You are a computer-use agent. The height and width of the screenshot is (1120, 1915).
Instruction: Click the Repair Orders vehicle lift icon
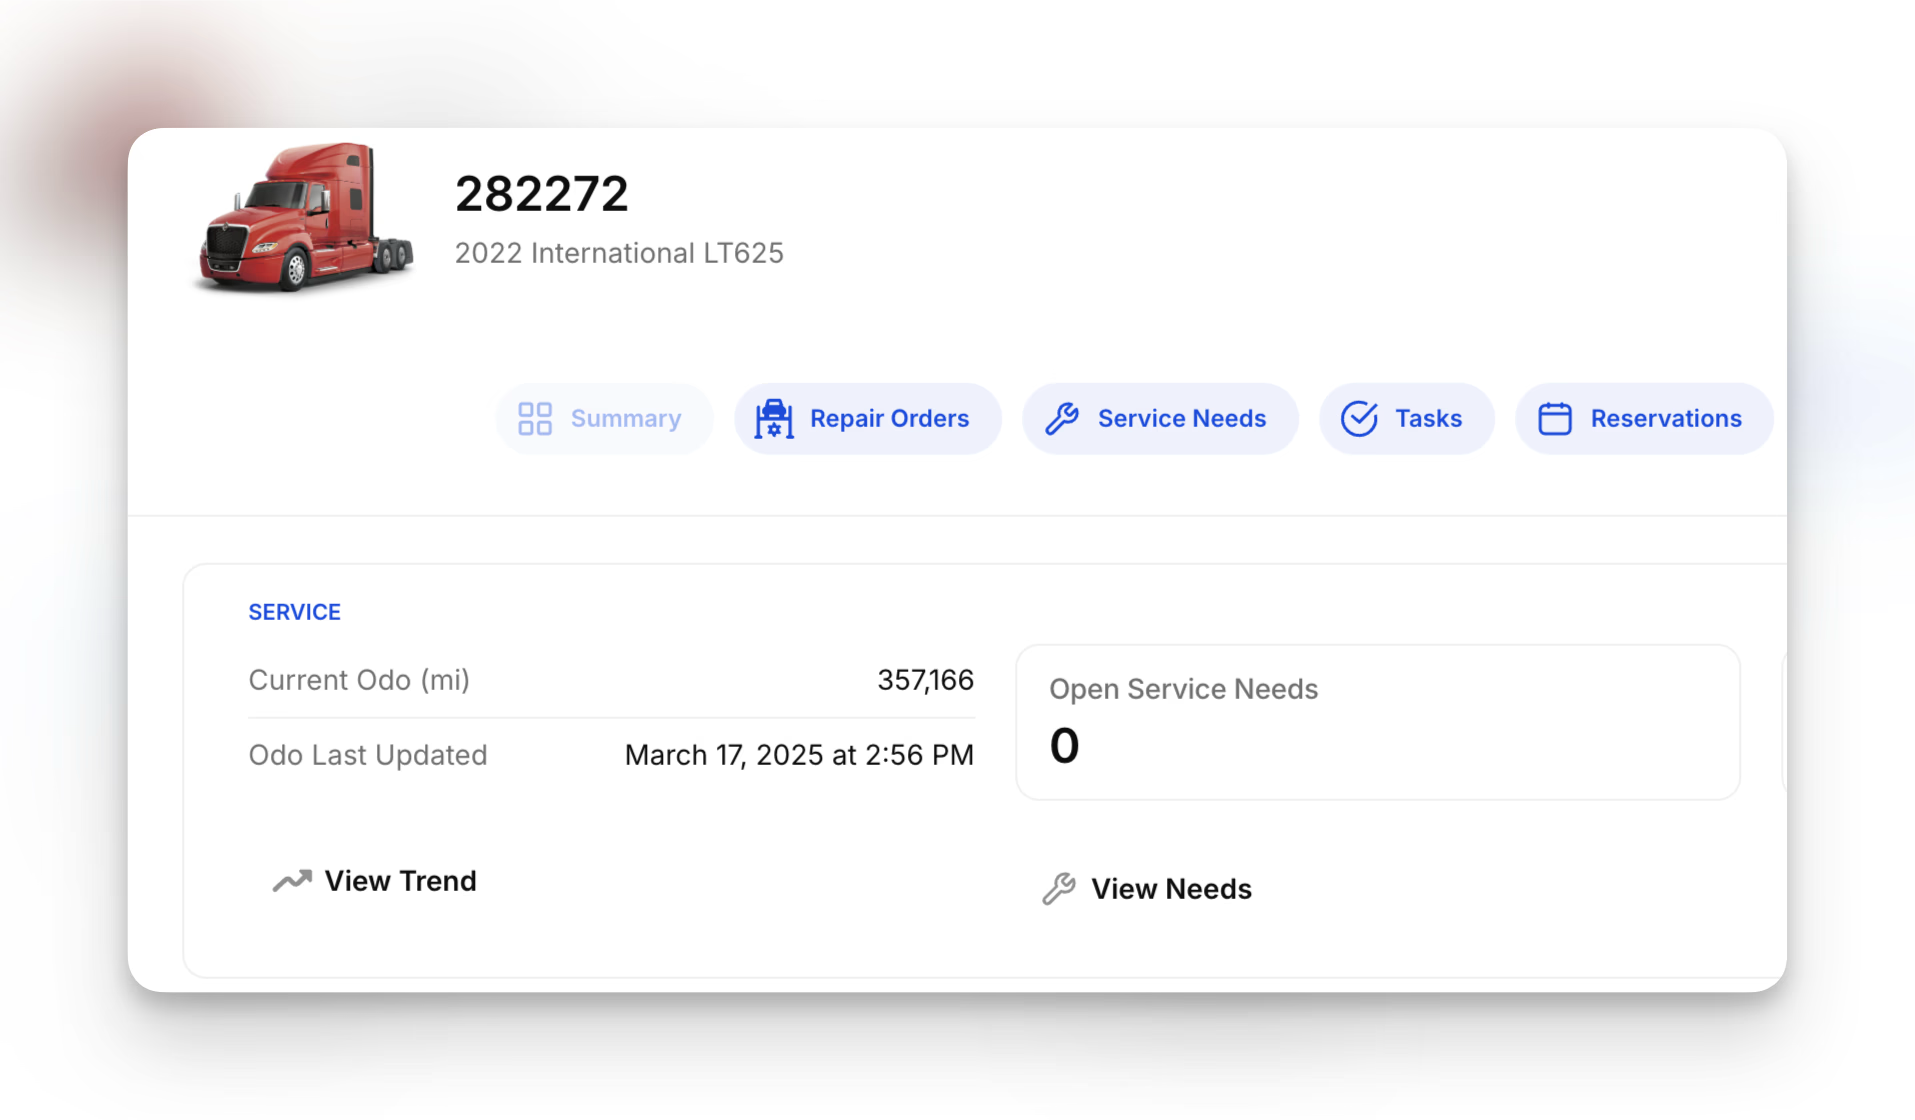773,419
